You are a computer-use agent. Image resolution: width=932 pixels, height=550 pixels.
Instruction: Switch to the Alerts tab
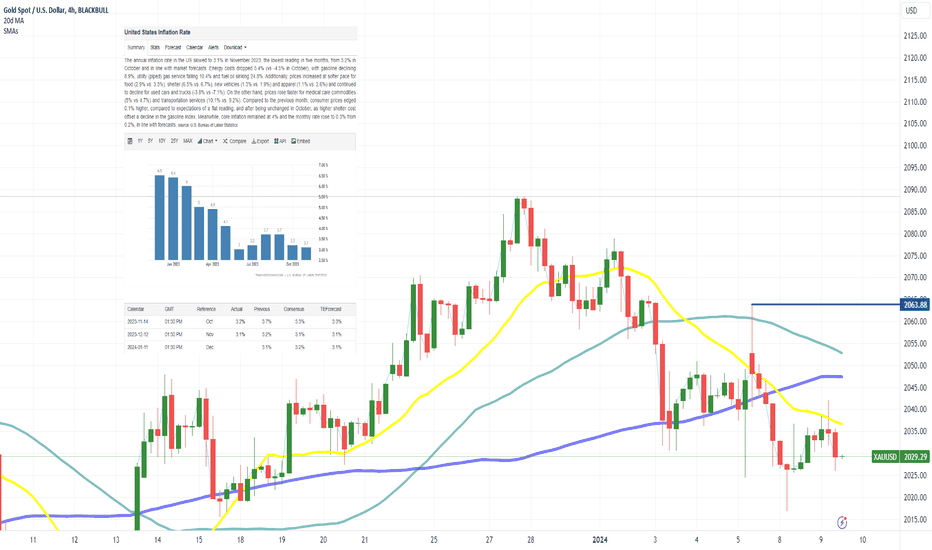click(213, 48)
